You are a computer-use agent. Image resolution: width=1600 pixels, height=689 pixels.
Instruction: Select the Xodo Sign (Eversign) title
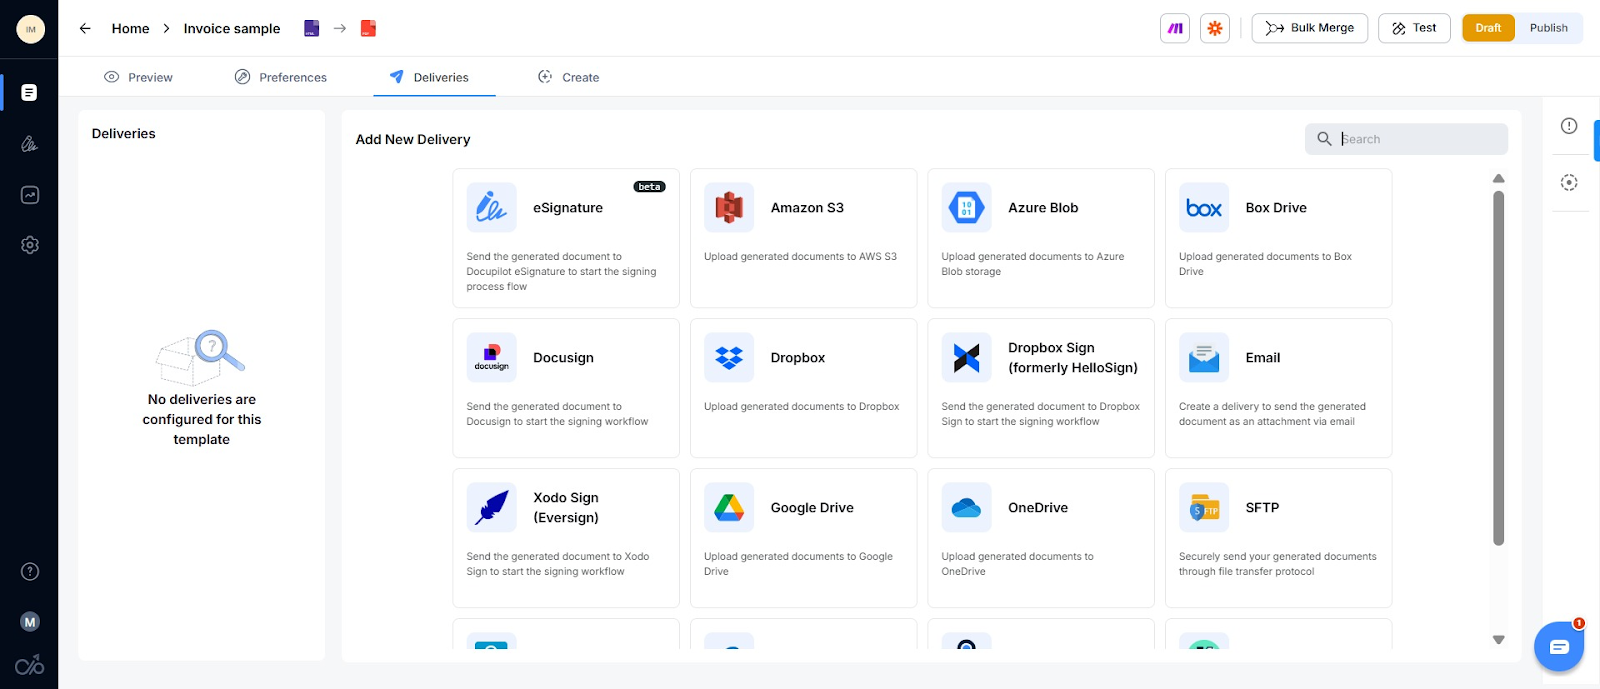coord(566,508)
